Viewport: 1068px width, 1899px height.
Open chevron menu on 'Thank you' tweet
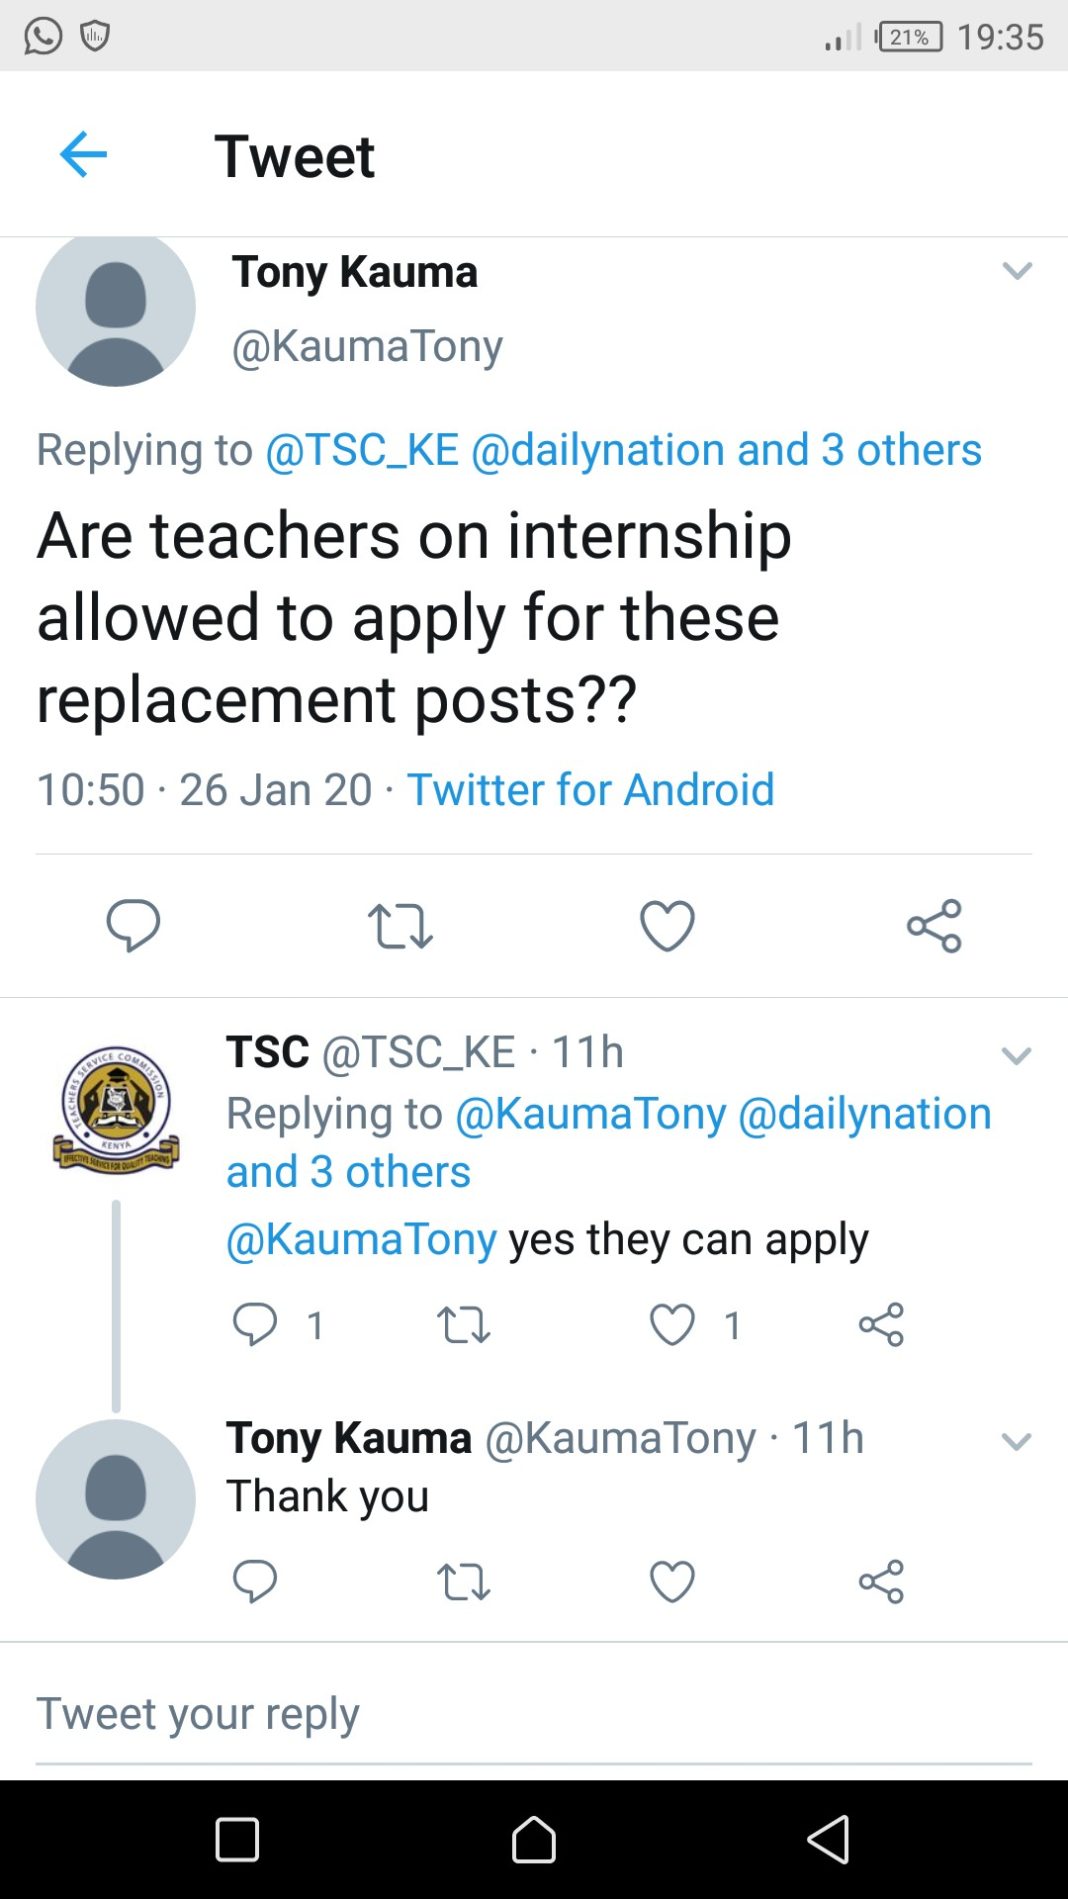[x=1017, y=1441]
